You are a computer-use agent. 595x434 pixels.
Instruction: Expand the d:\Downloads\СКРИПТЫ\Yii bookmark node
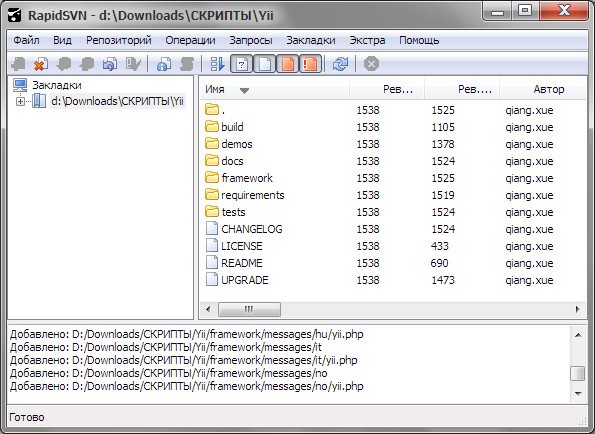pos(20,101)
